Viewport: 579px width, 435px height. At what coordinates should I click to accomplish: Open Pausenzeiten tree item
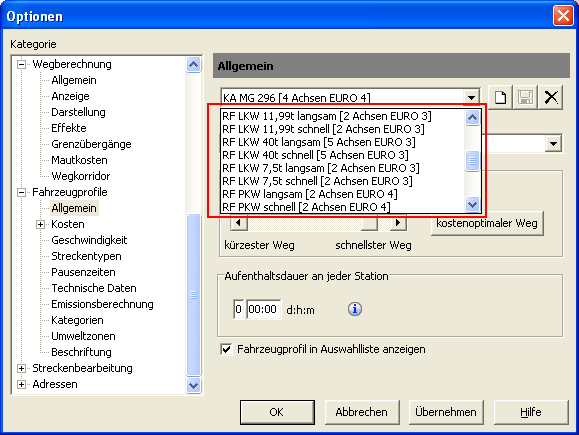(83, 272)
